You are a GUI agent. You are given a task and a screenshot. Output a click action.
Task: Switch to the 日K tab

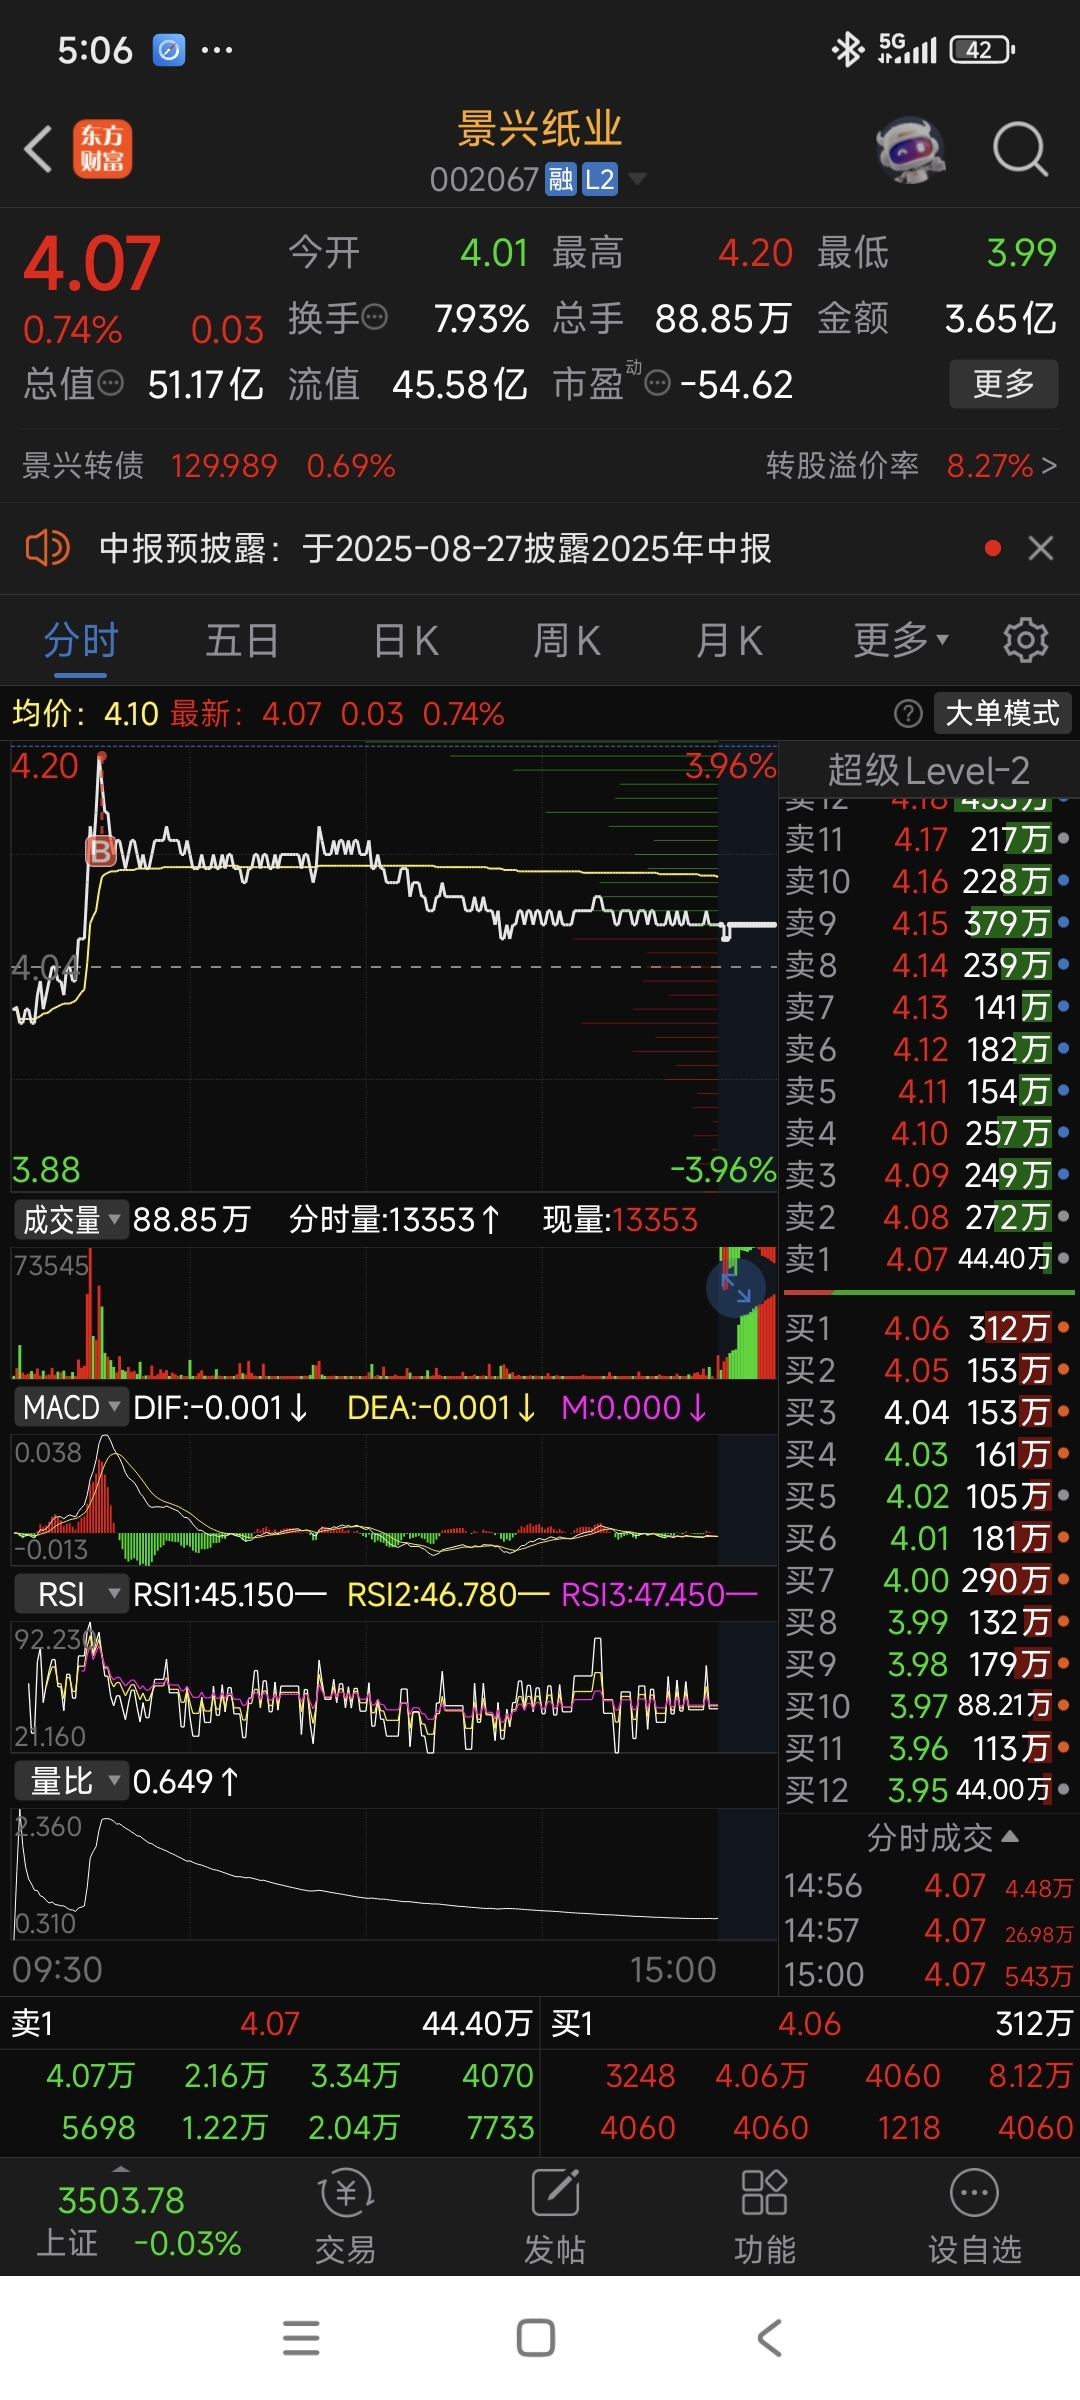pos(405,641)
